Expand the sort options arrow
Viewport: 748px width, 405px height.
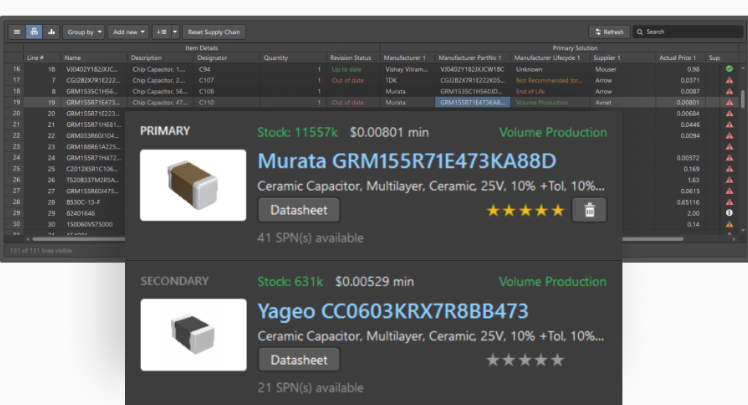(175, 32)
